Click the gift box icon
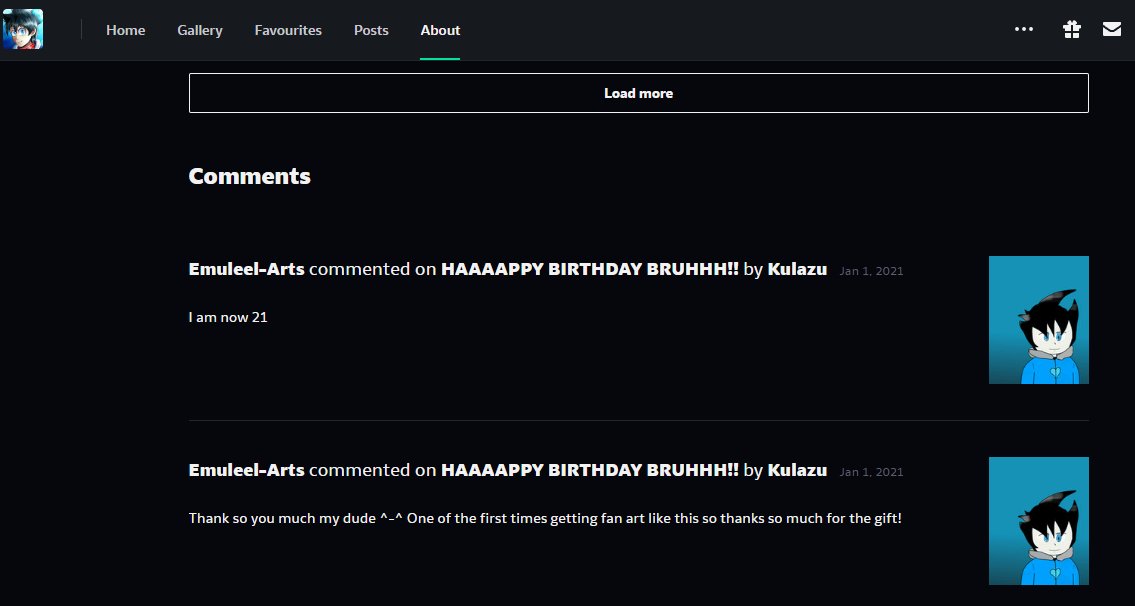This screenshot has height=606, width=1135. tap(1072, 29)
